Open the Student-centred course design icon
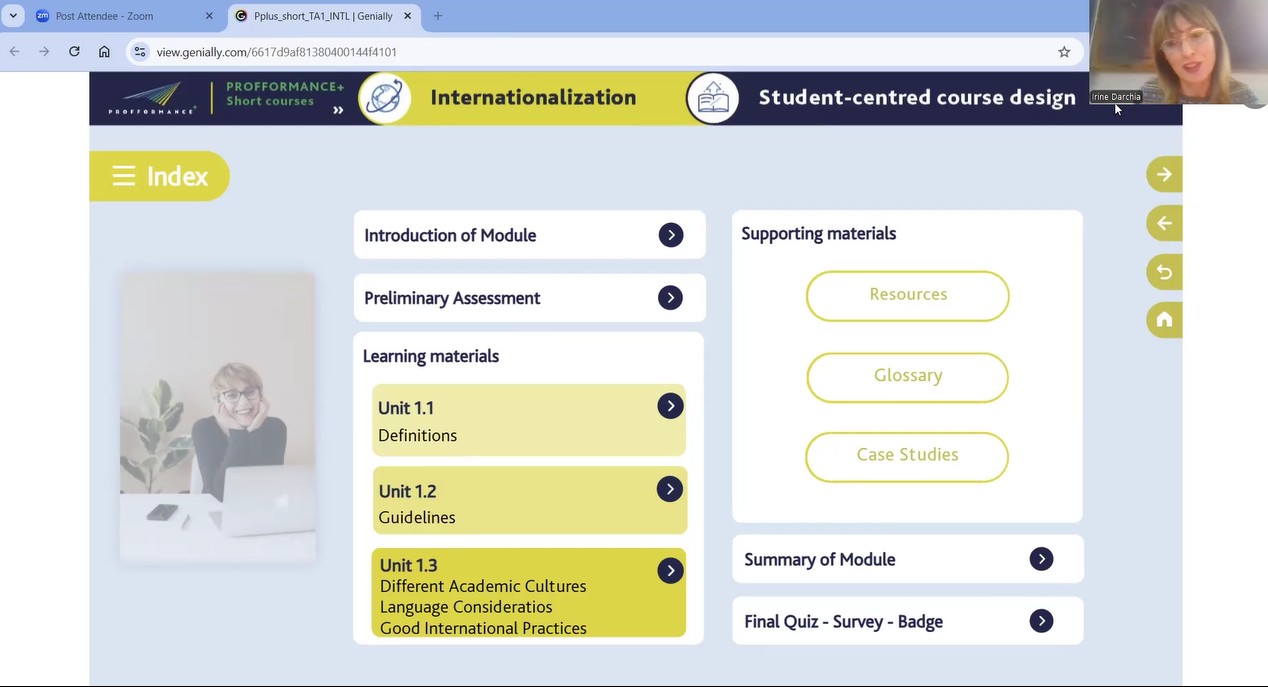 pyautogui.click(x=712, y=98)
